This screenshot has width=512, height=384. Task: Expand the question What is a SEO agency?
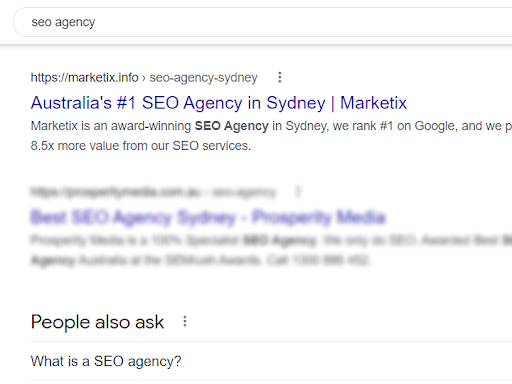pos(271,361)
